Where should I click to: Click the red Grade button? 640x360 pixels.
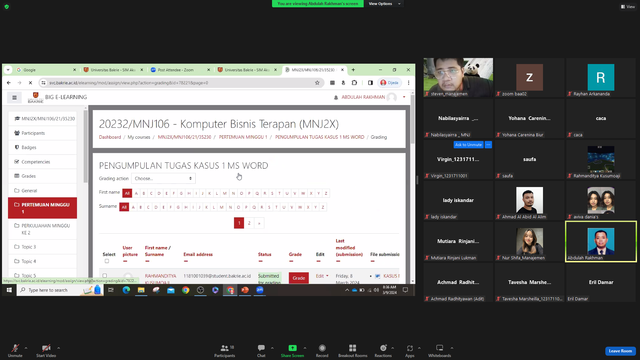click(298, 278)
